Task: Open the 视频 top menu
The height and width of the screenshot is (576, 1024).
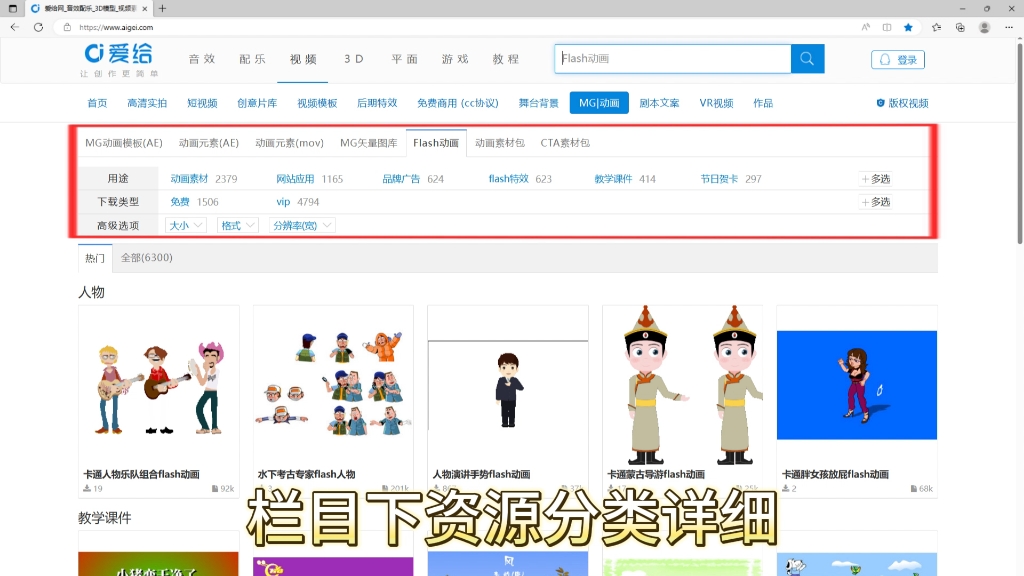Action: point(303,59)
